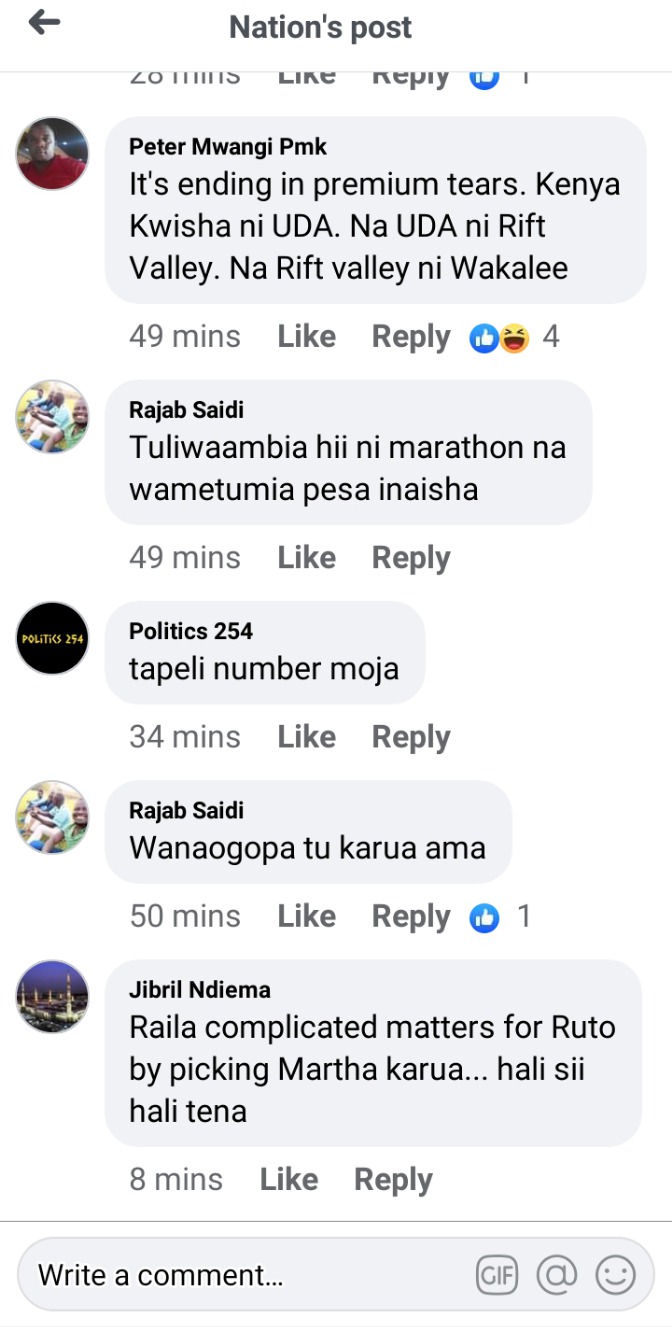Open Jibril Ndiema's profile avatar

[53, 996]
